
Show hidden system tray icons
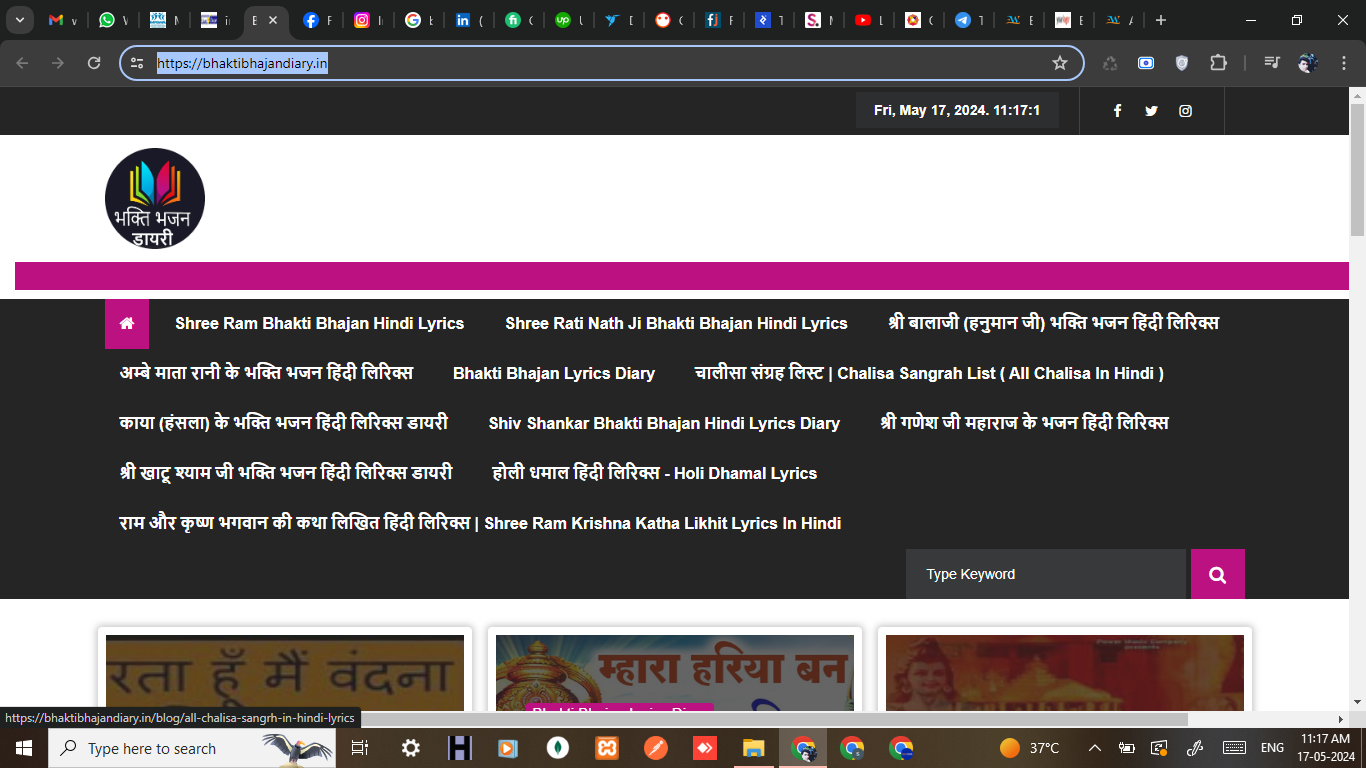pyautogui.click(x=1095, y=748)
